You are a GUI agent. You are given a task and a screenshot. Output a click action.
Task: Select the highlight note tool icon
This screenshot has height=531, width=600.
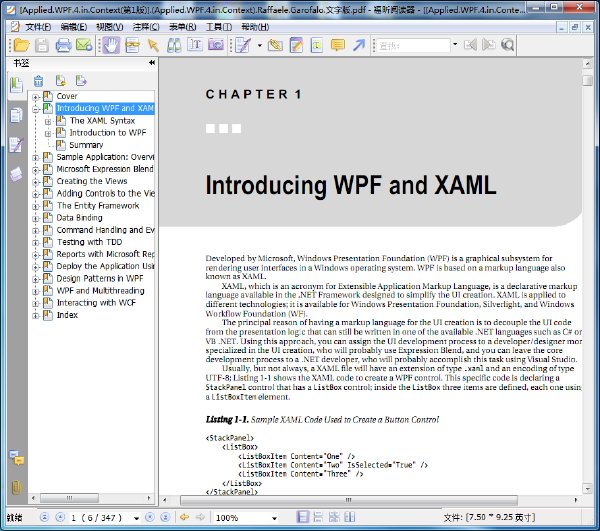(296, 45)
